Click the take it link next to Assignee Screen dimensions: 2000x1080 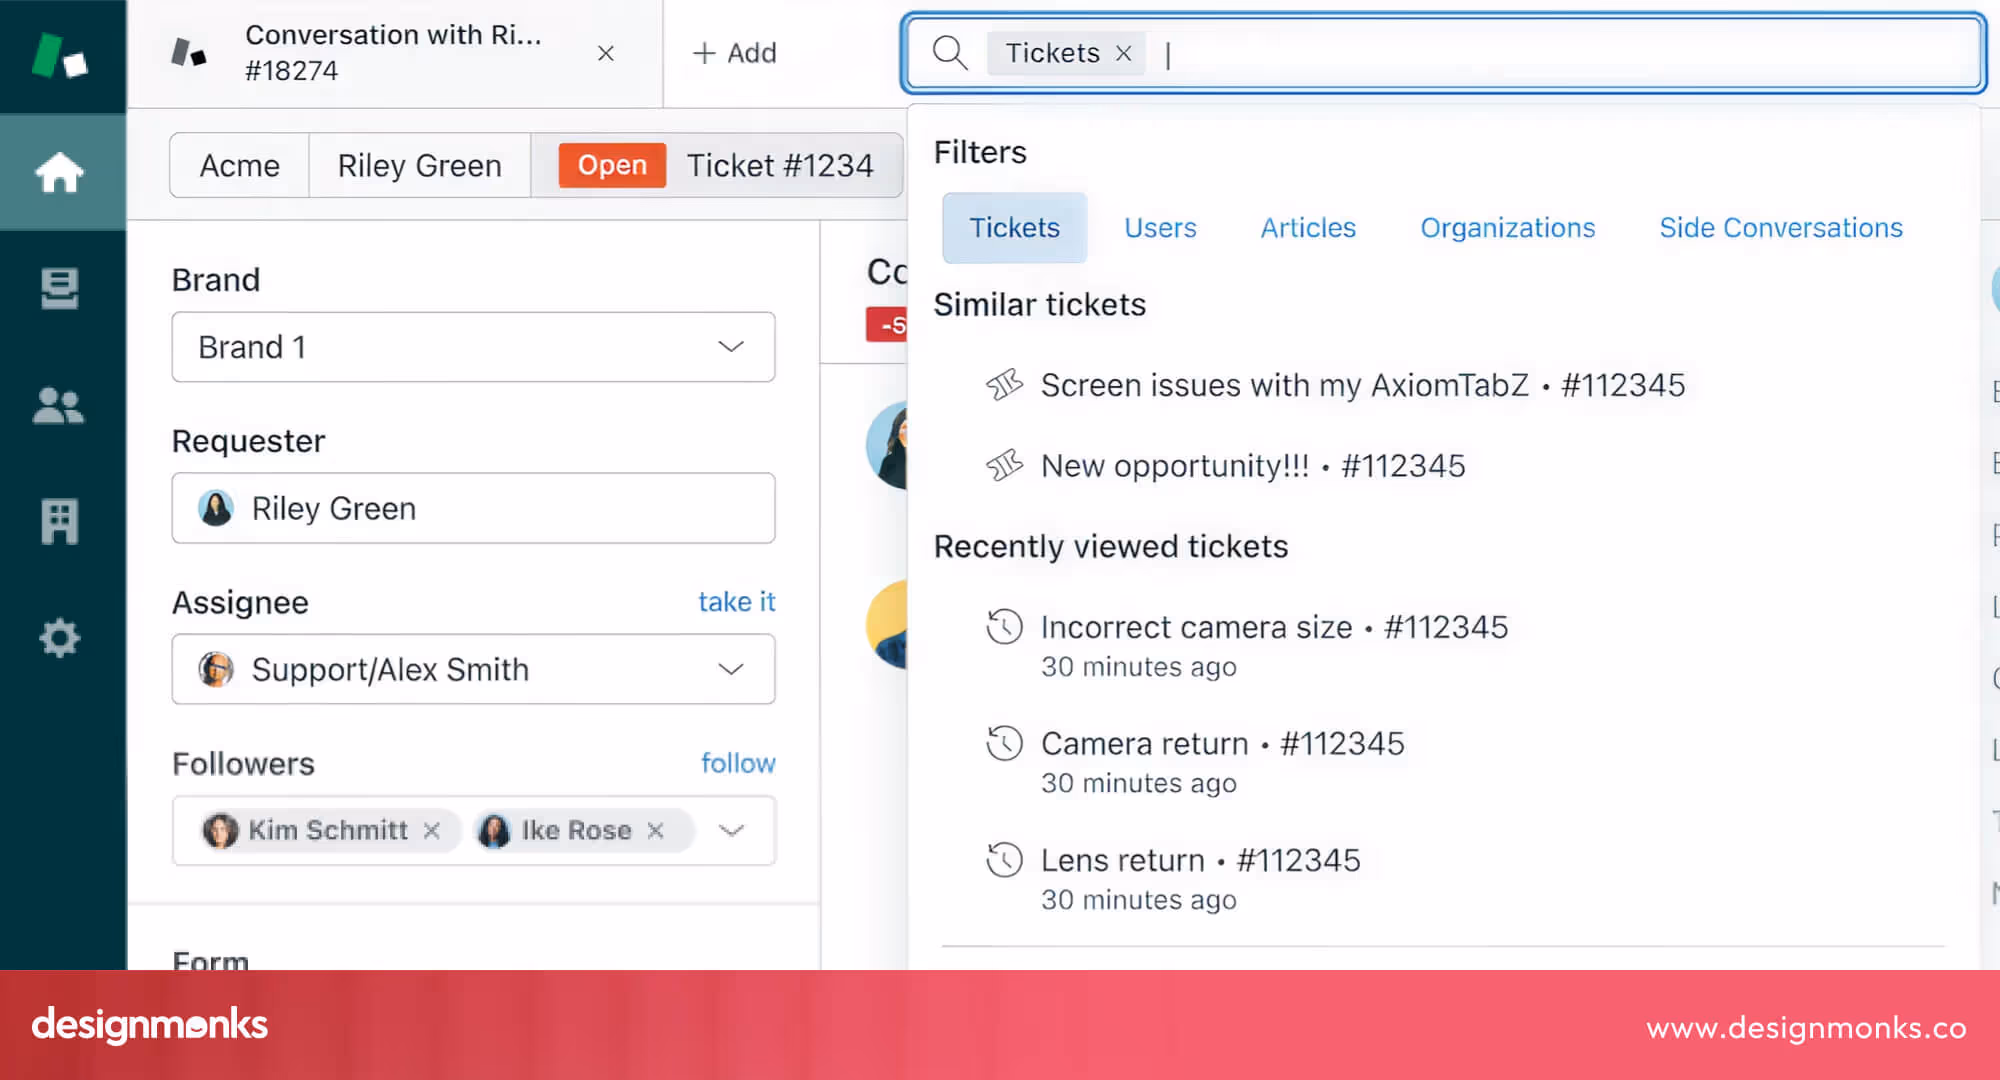[x=737, y=601]
